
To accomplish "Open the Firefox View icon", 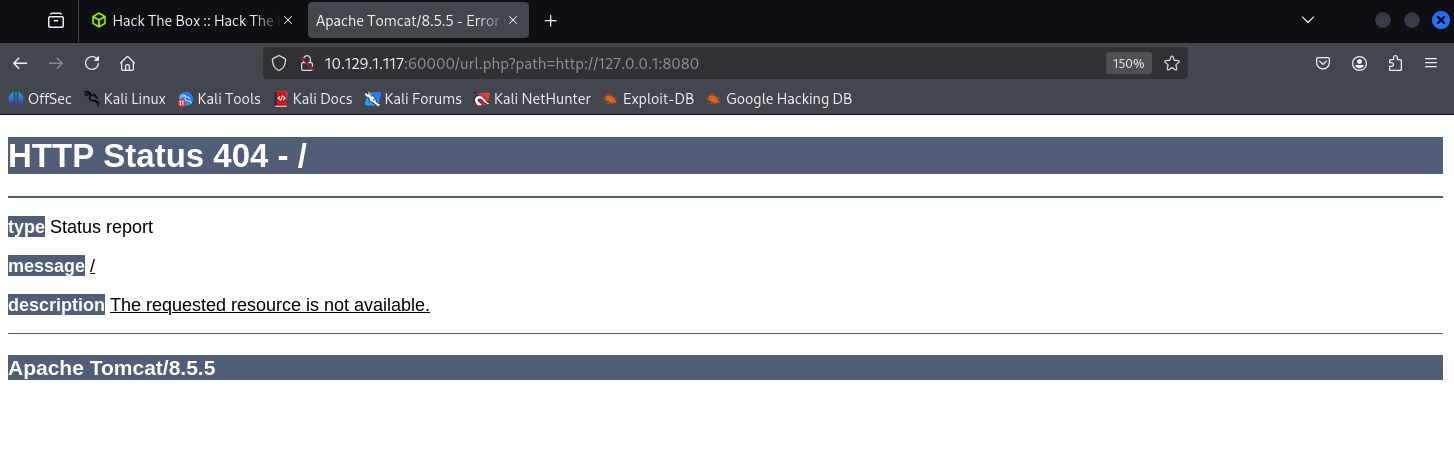I will (x=56, y=20).
